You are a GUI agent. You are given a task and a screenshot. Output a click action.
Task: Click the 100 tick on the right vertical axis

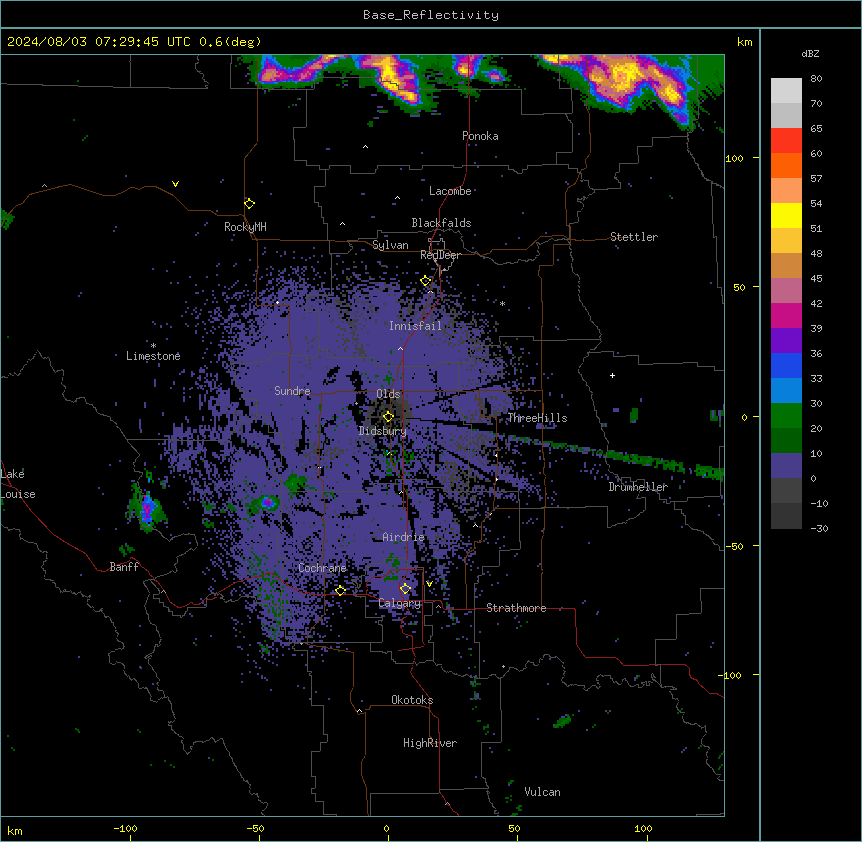(x=734, y=158)
